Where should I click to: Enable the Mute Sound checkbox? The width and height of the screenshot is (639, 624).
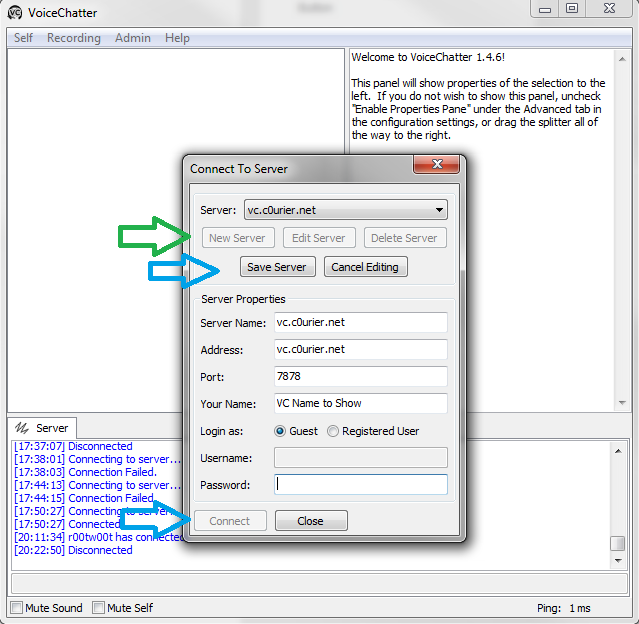pos(17,608)
